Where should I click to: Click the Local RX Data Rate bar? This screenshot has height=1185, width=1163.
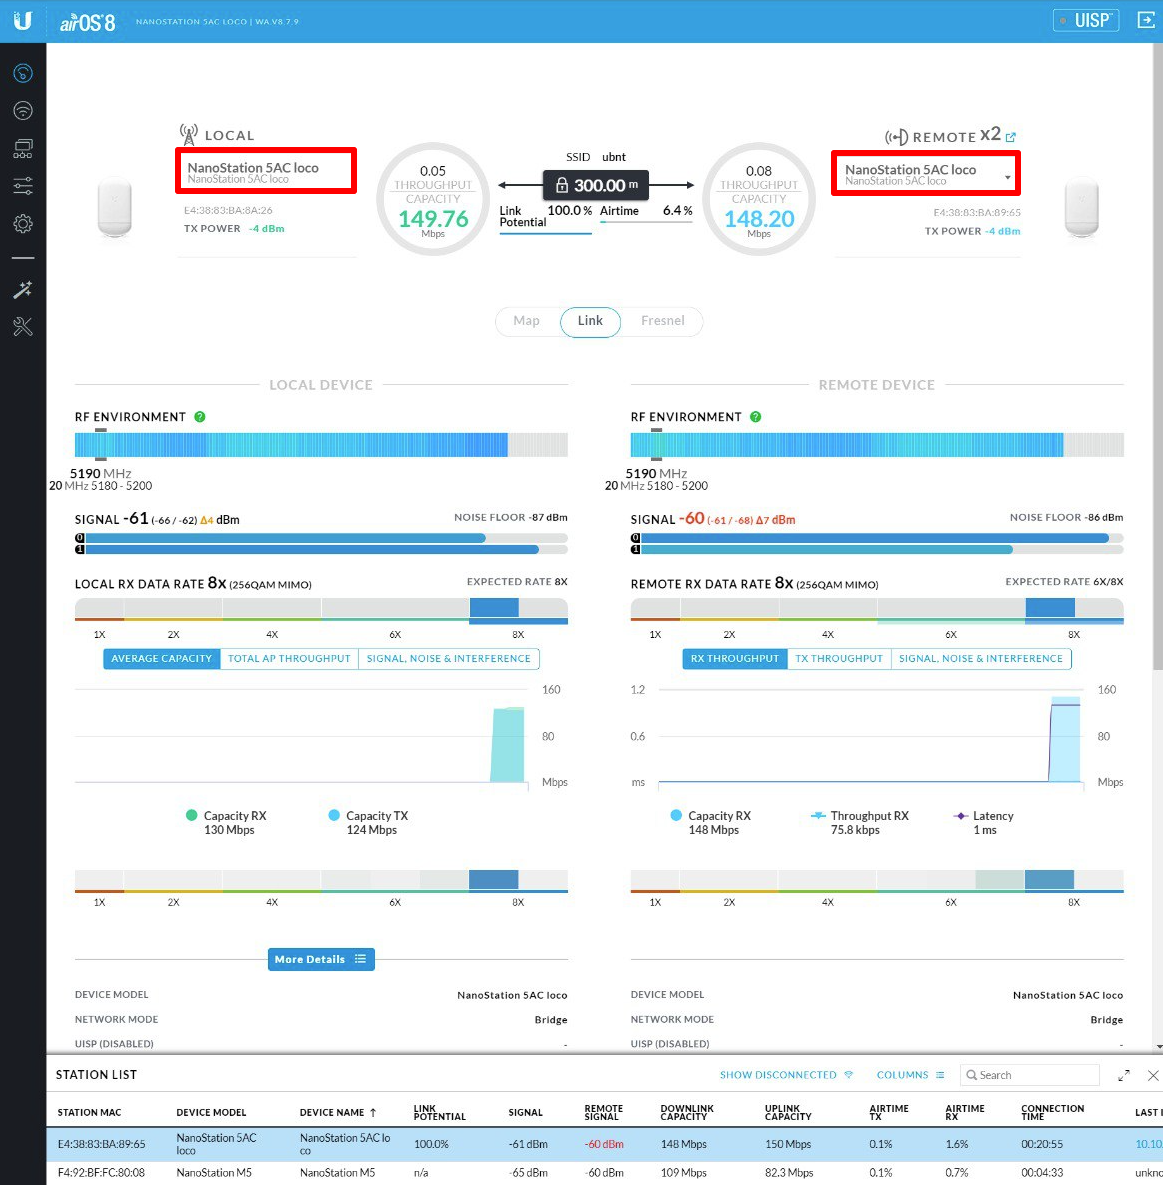[x=321, y=610]
